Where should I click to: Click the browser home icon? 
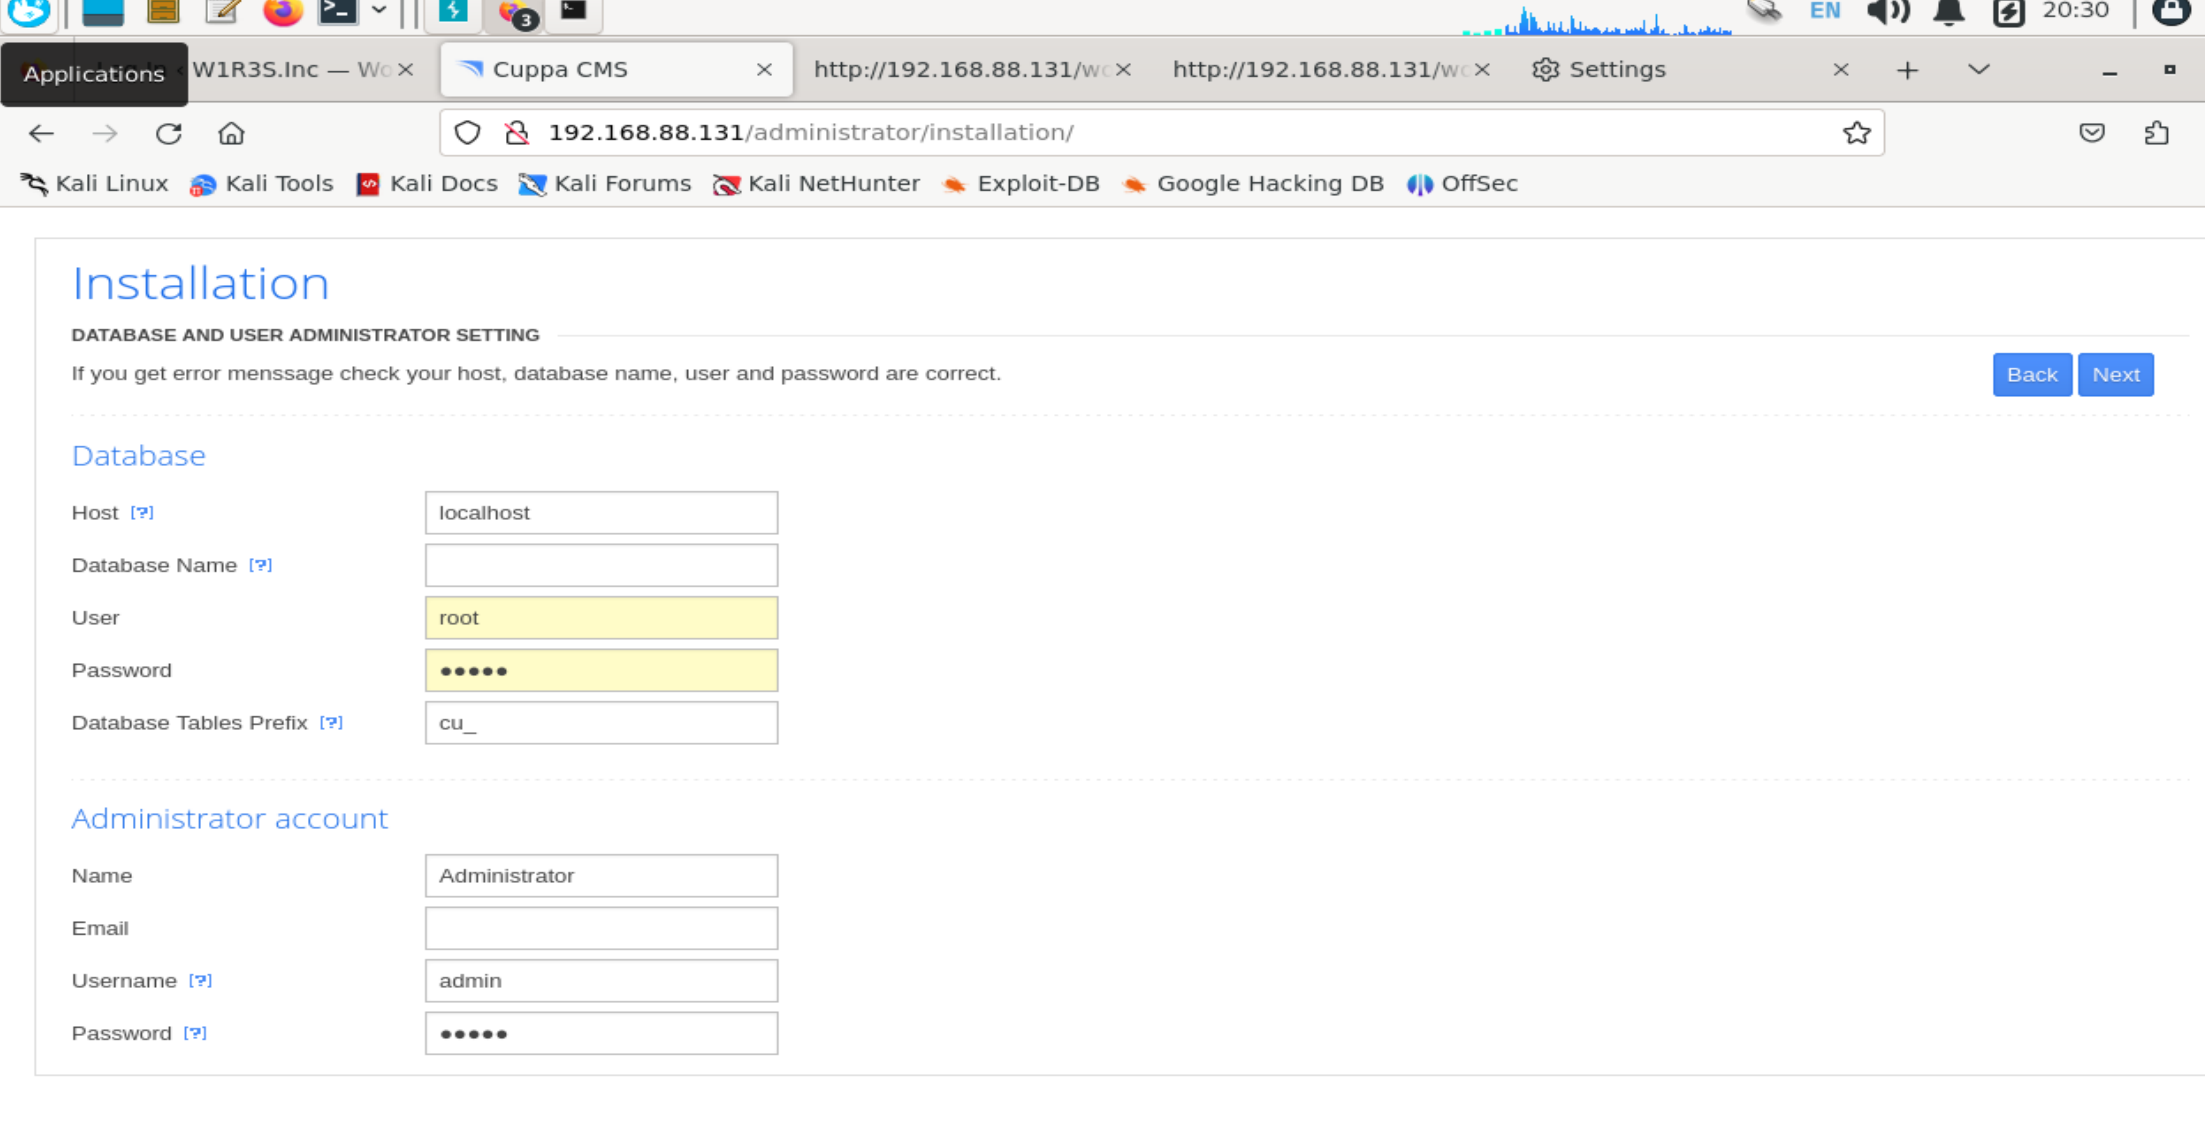(x=231, y=133)
